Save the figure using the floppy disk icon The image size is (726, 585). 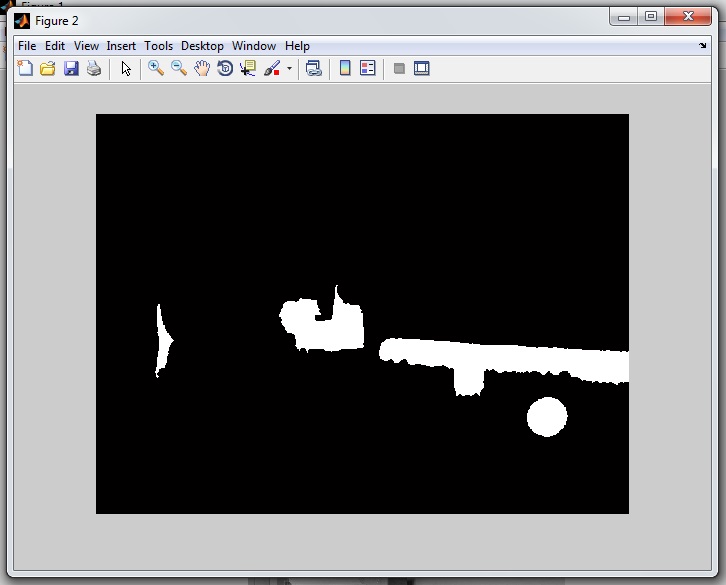[71, 69]
